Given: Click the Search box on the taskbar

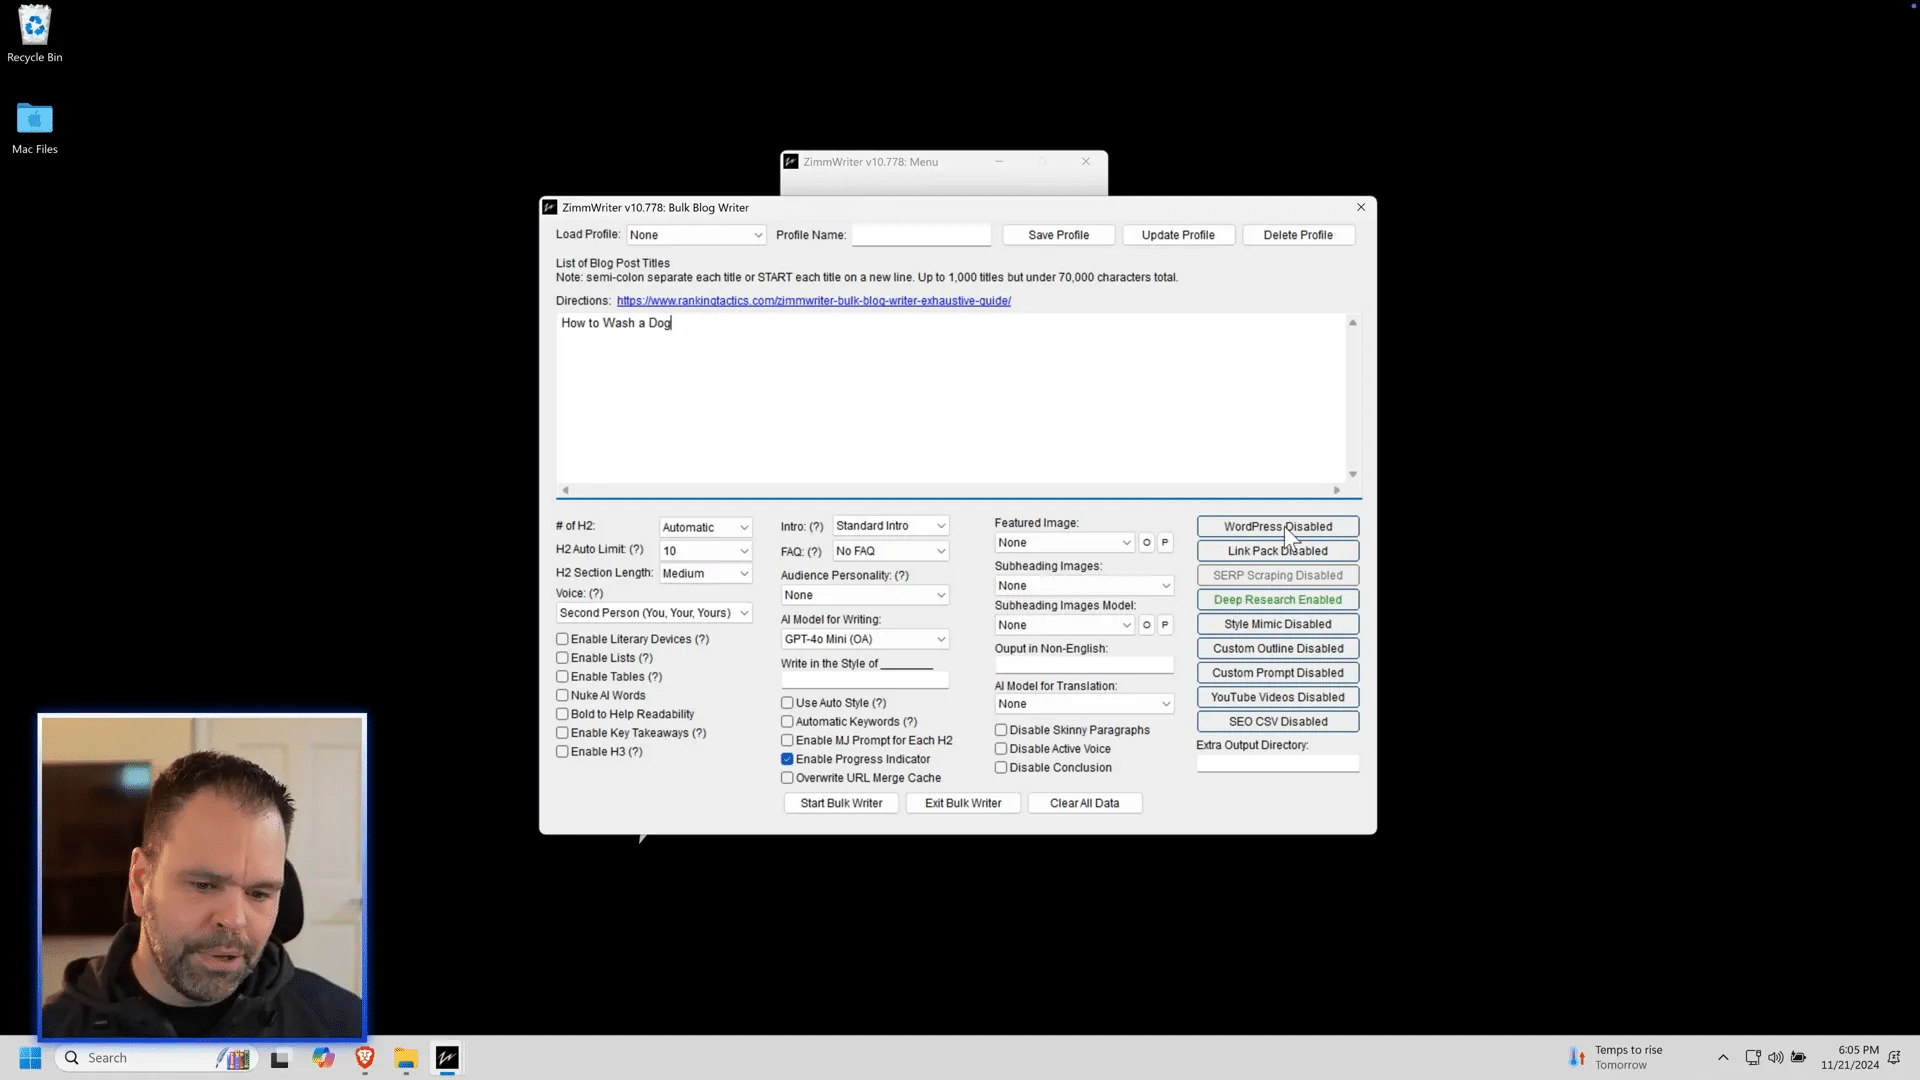Looking at the screenshot, I should [x=157, y=1058].
